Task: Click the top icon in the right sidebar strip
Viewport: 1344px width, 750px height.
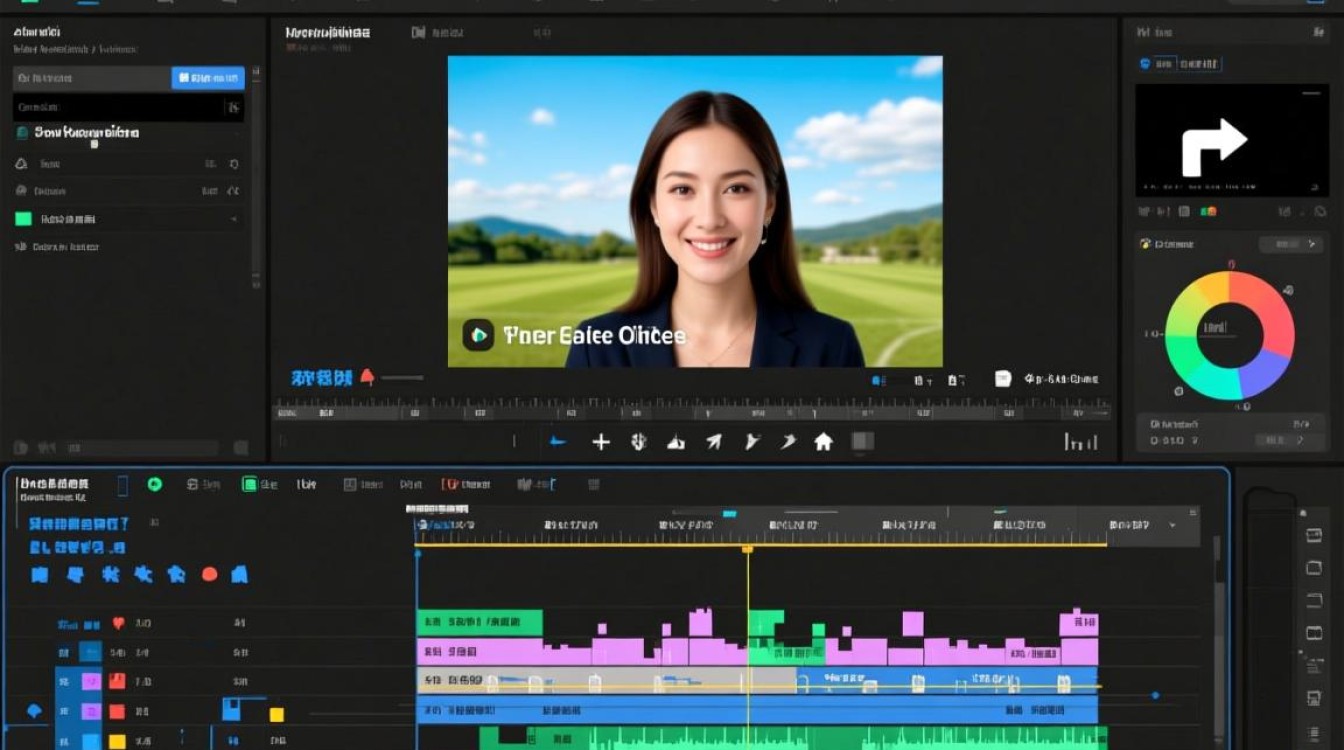Action: point(1314,535)
